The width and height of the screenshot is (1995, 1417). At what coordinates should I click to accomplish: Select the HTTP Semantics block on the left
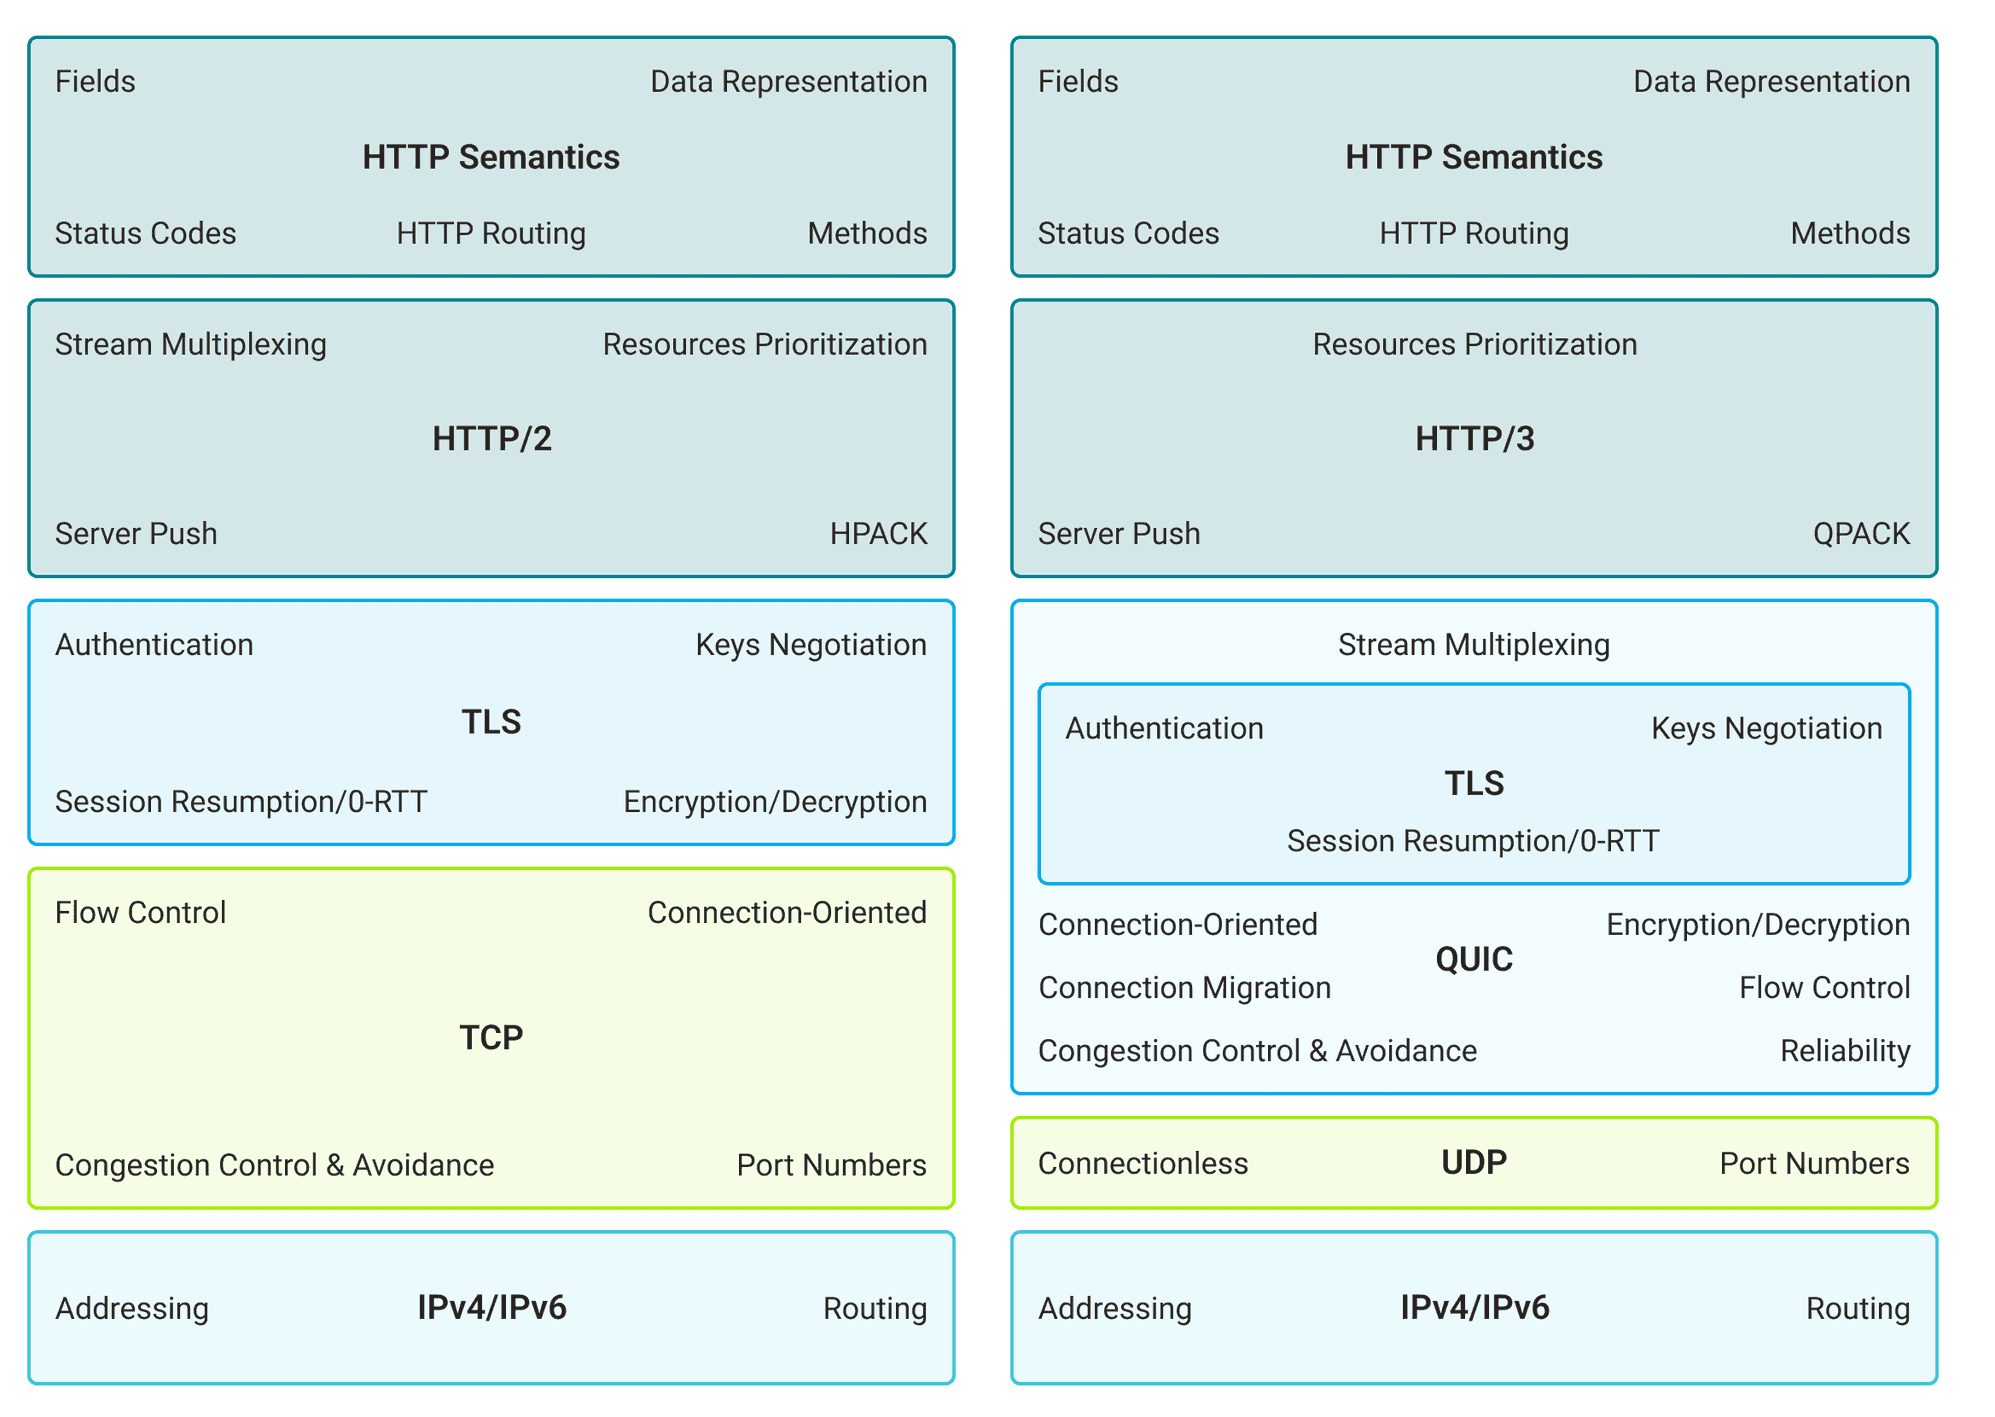[x=490, y=155]
